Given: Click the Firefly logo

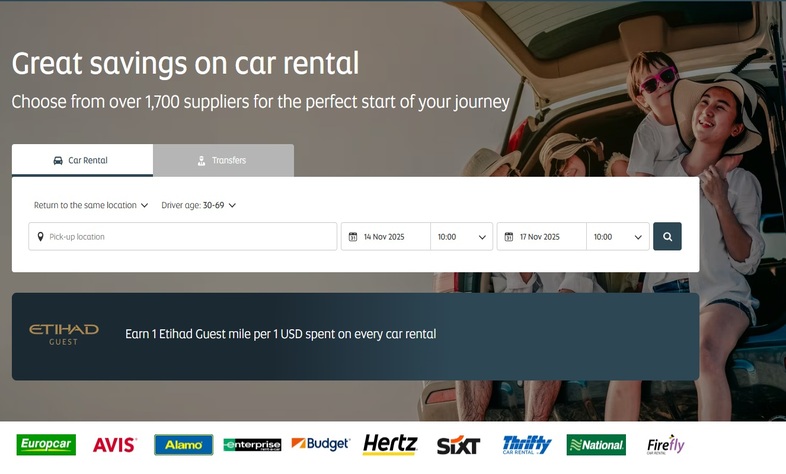Looking at the screenshot, I should click(665, 445).
